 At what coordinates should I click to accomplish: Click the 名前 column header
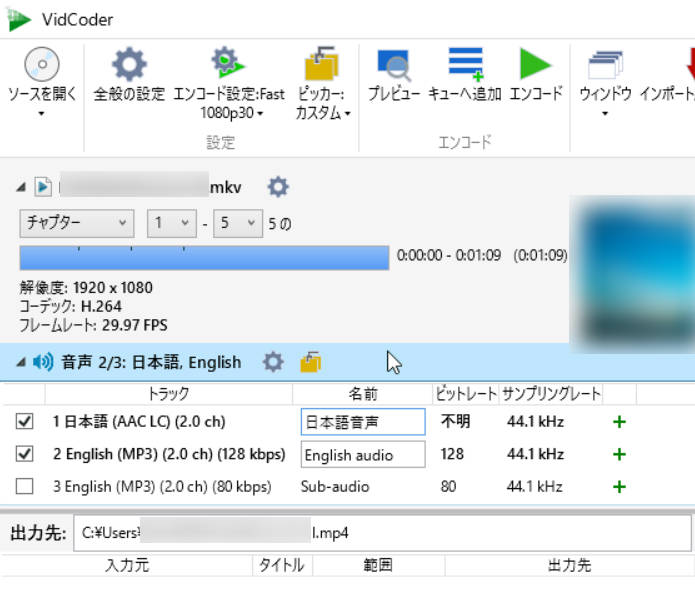363,394
